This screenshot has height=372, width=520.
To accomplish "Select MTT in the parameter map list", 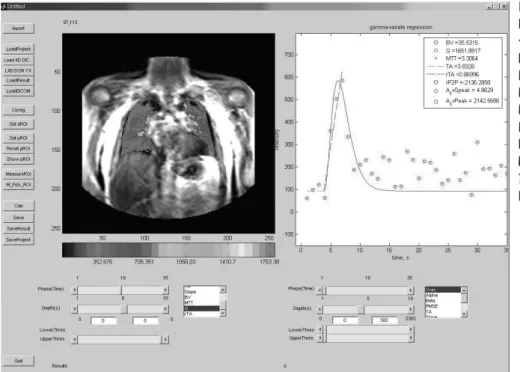I will tap(201, 303).
